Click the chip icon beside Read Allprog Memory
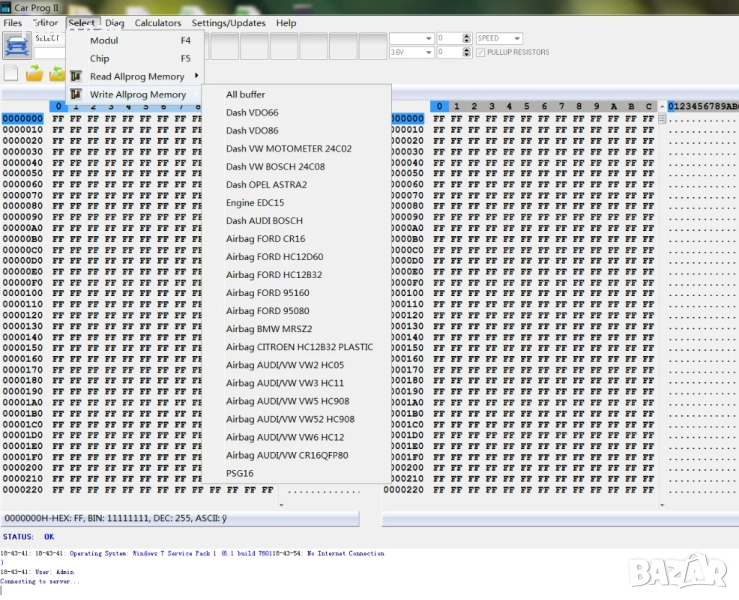Image resolution: width=739 pixels, height=600 pixels. [75, 76]
